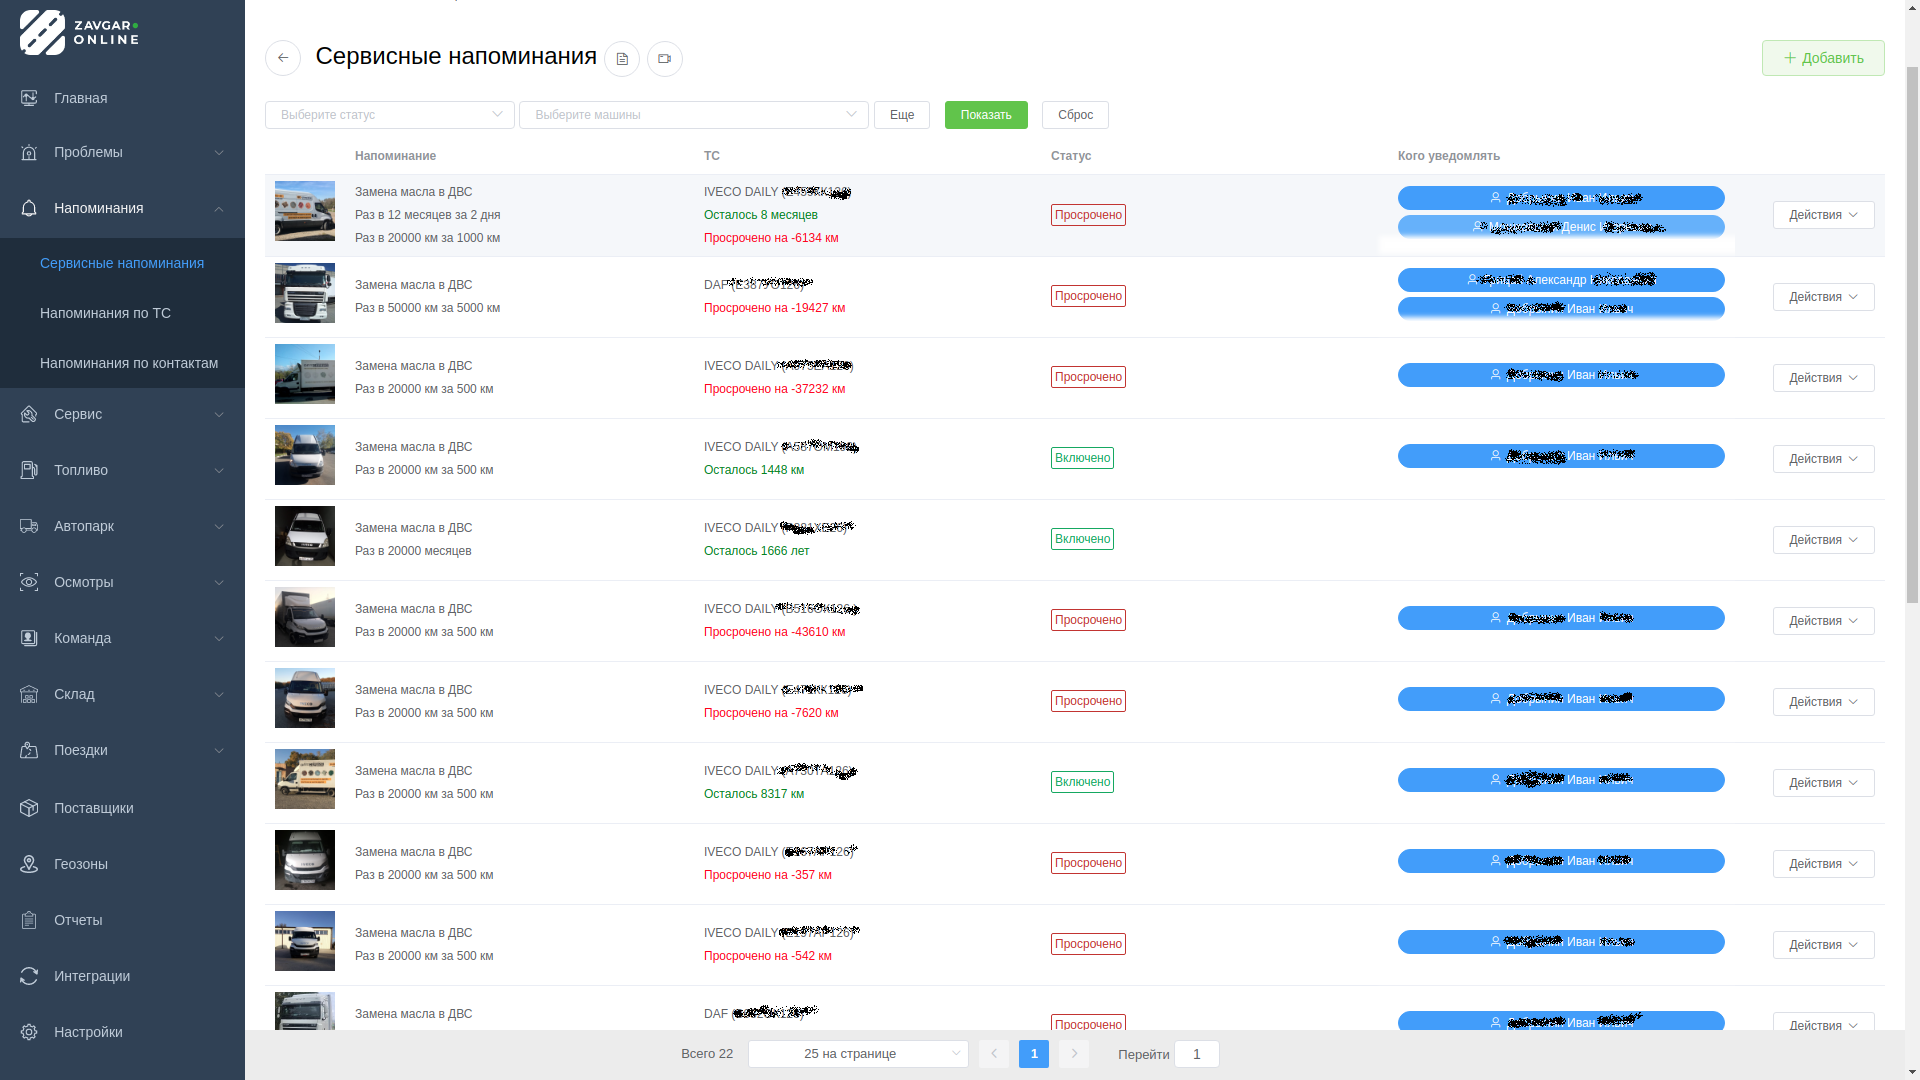Click the document icon beside page title
The height and width of the screenshot is (1080, 1920).
click(622, 59)
